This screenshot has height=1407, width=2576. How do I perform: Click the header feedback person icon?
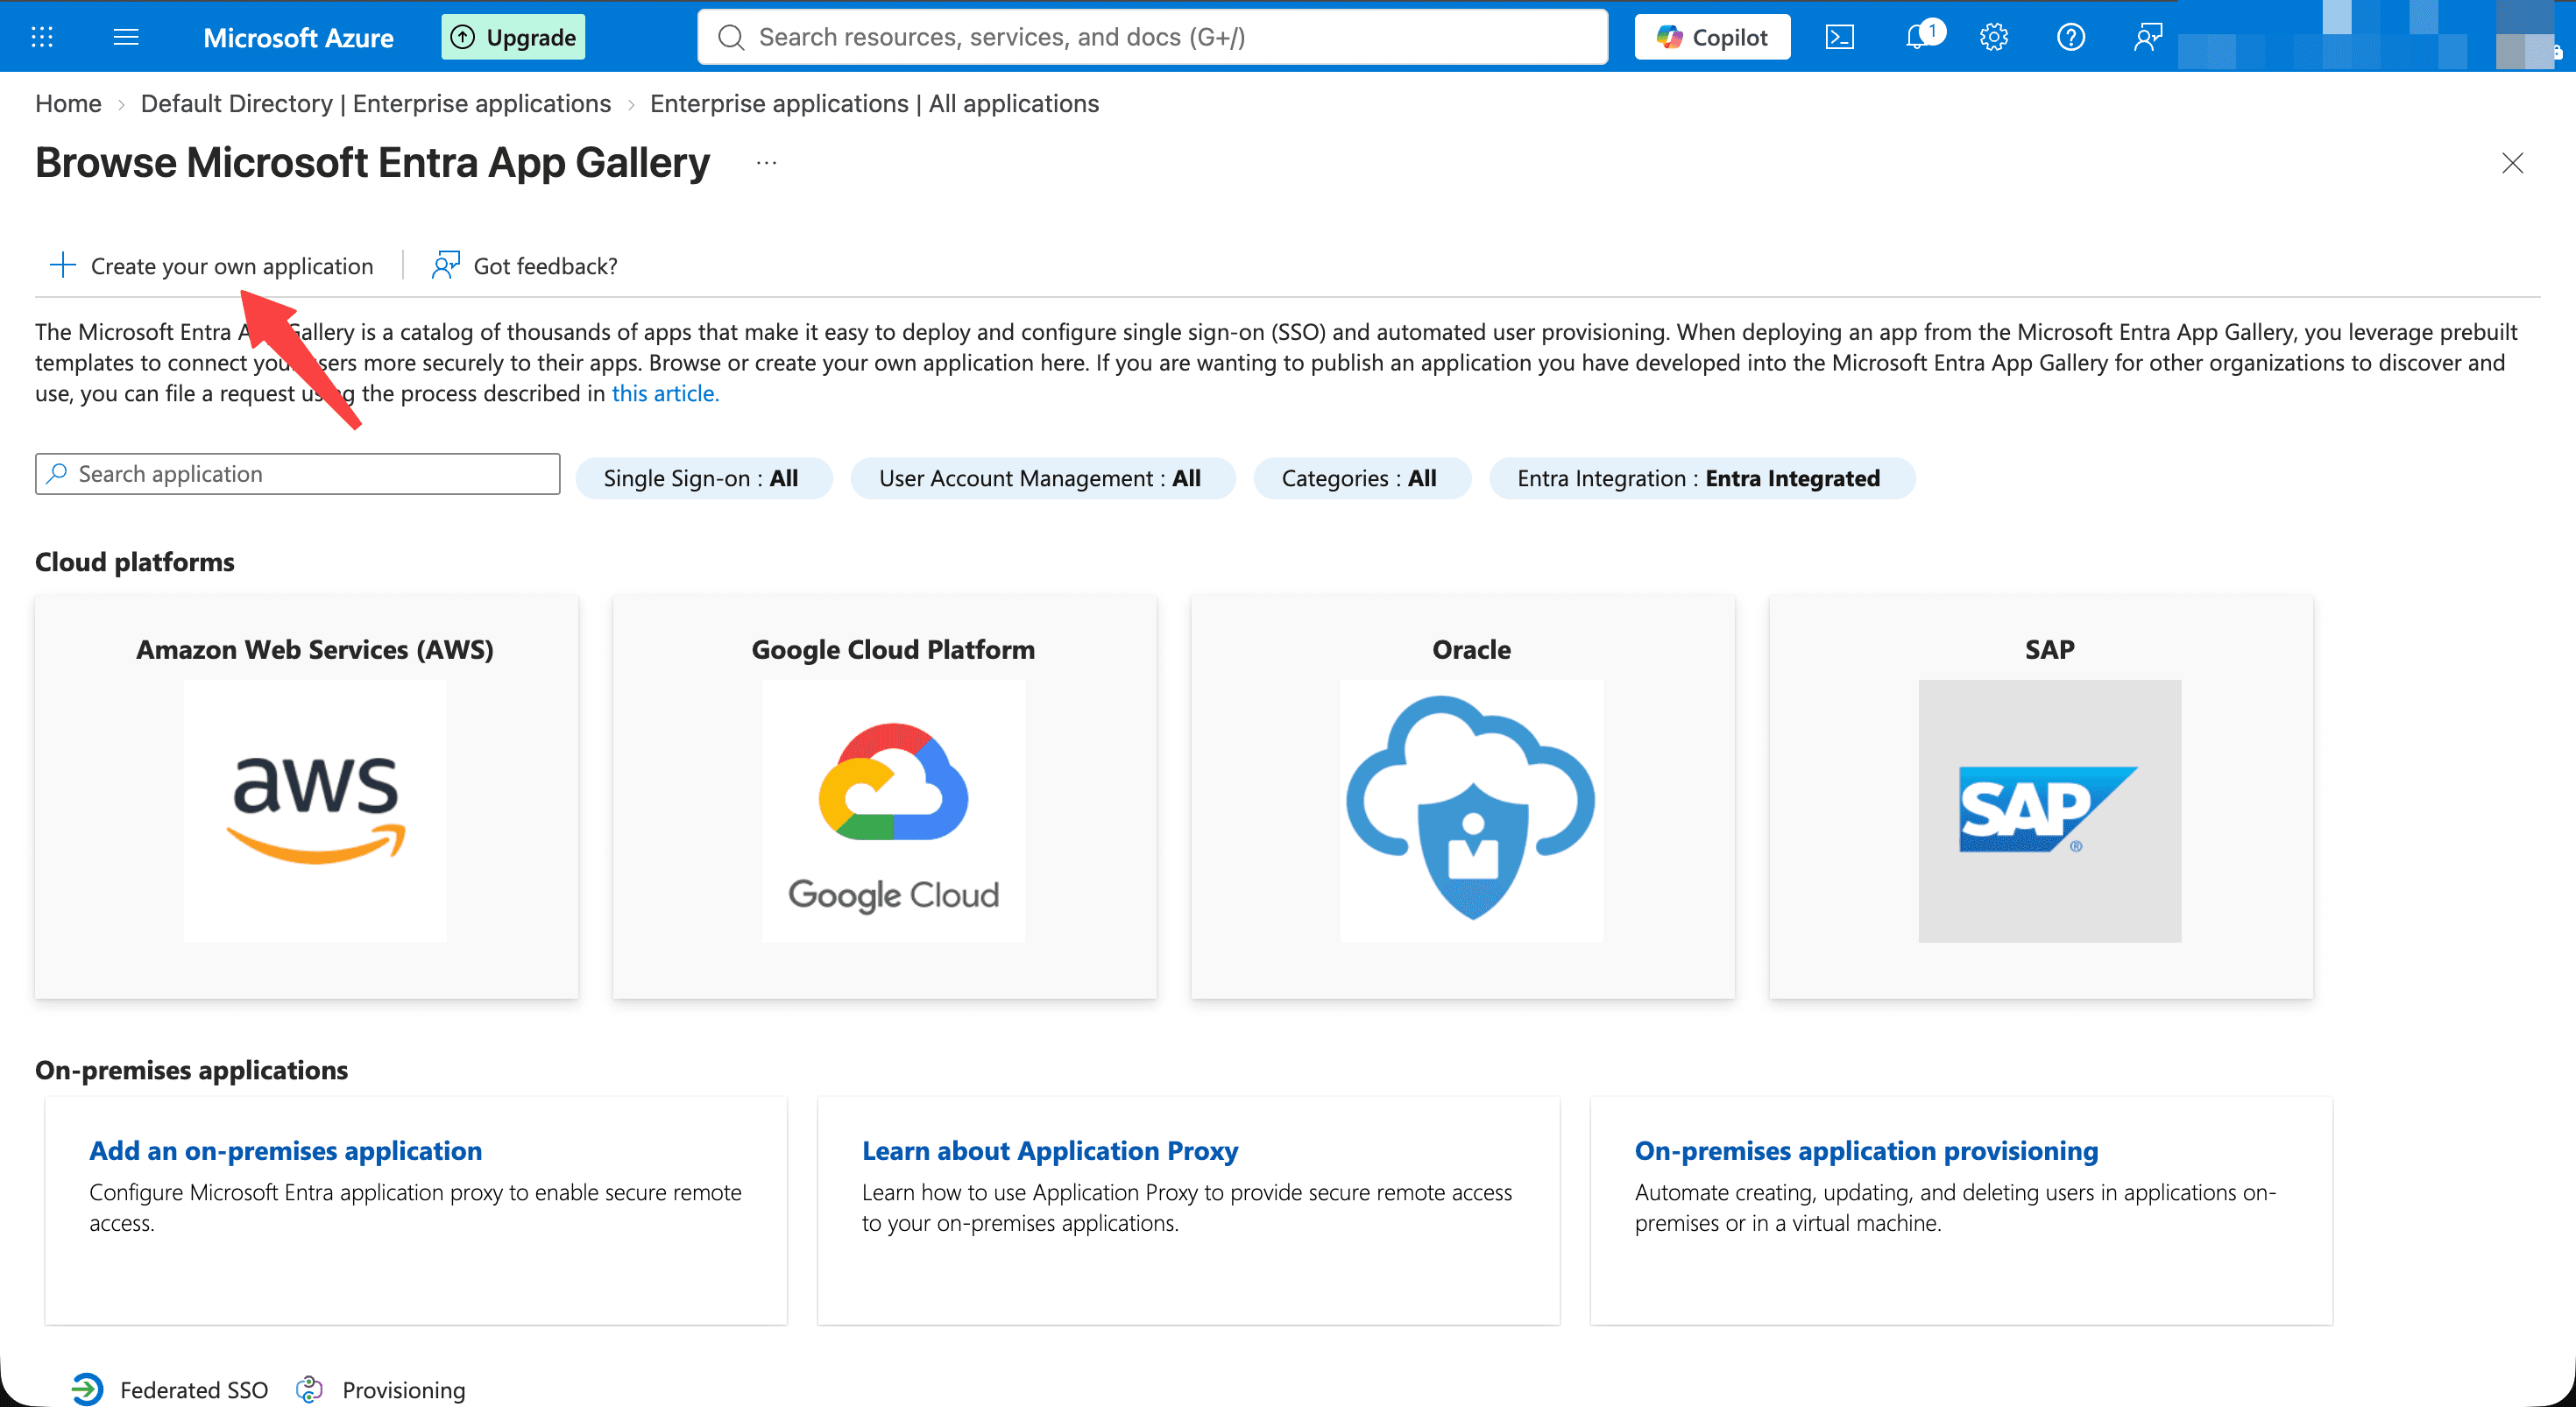pyautogui.click(x=2147, y=37)
